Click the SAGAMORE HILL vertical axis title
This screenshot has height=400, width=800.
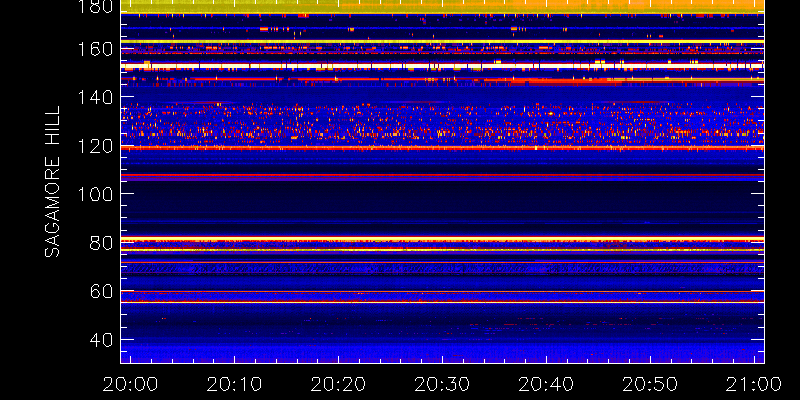[52, 181]
